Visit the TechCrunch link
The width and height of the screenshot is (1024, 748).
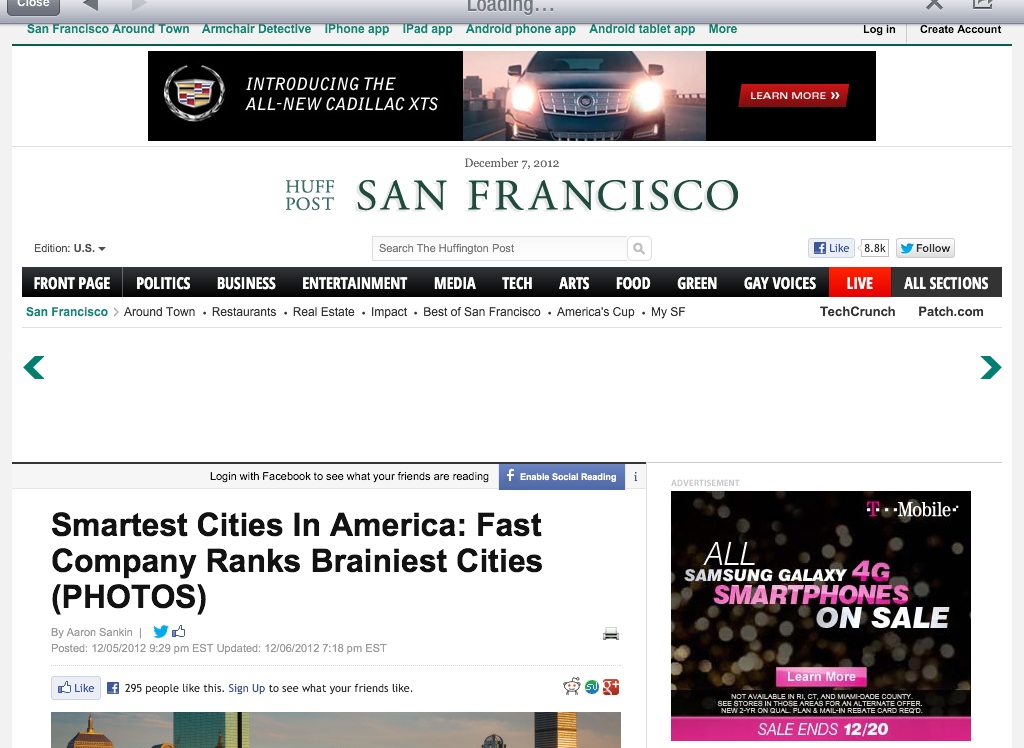(857, 312)
